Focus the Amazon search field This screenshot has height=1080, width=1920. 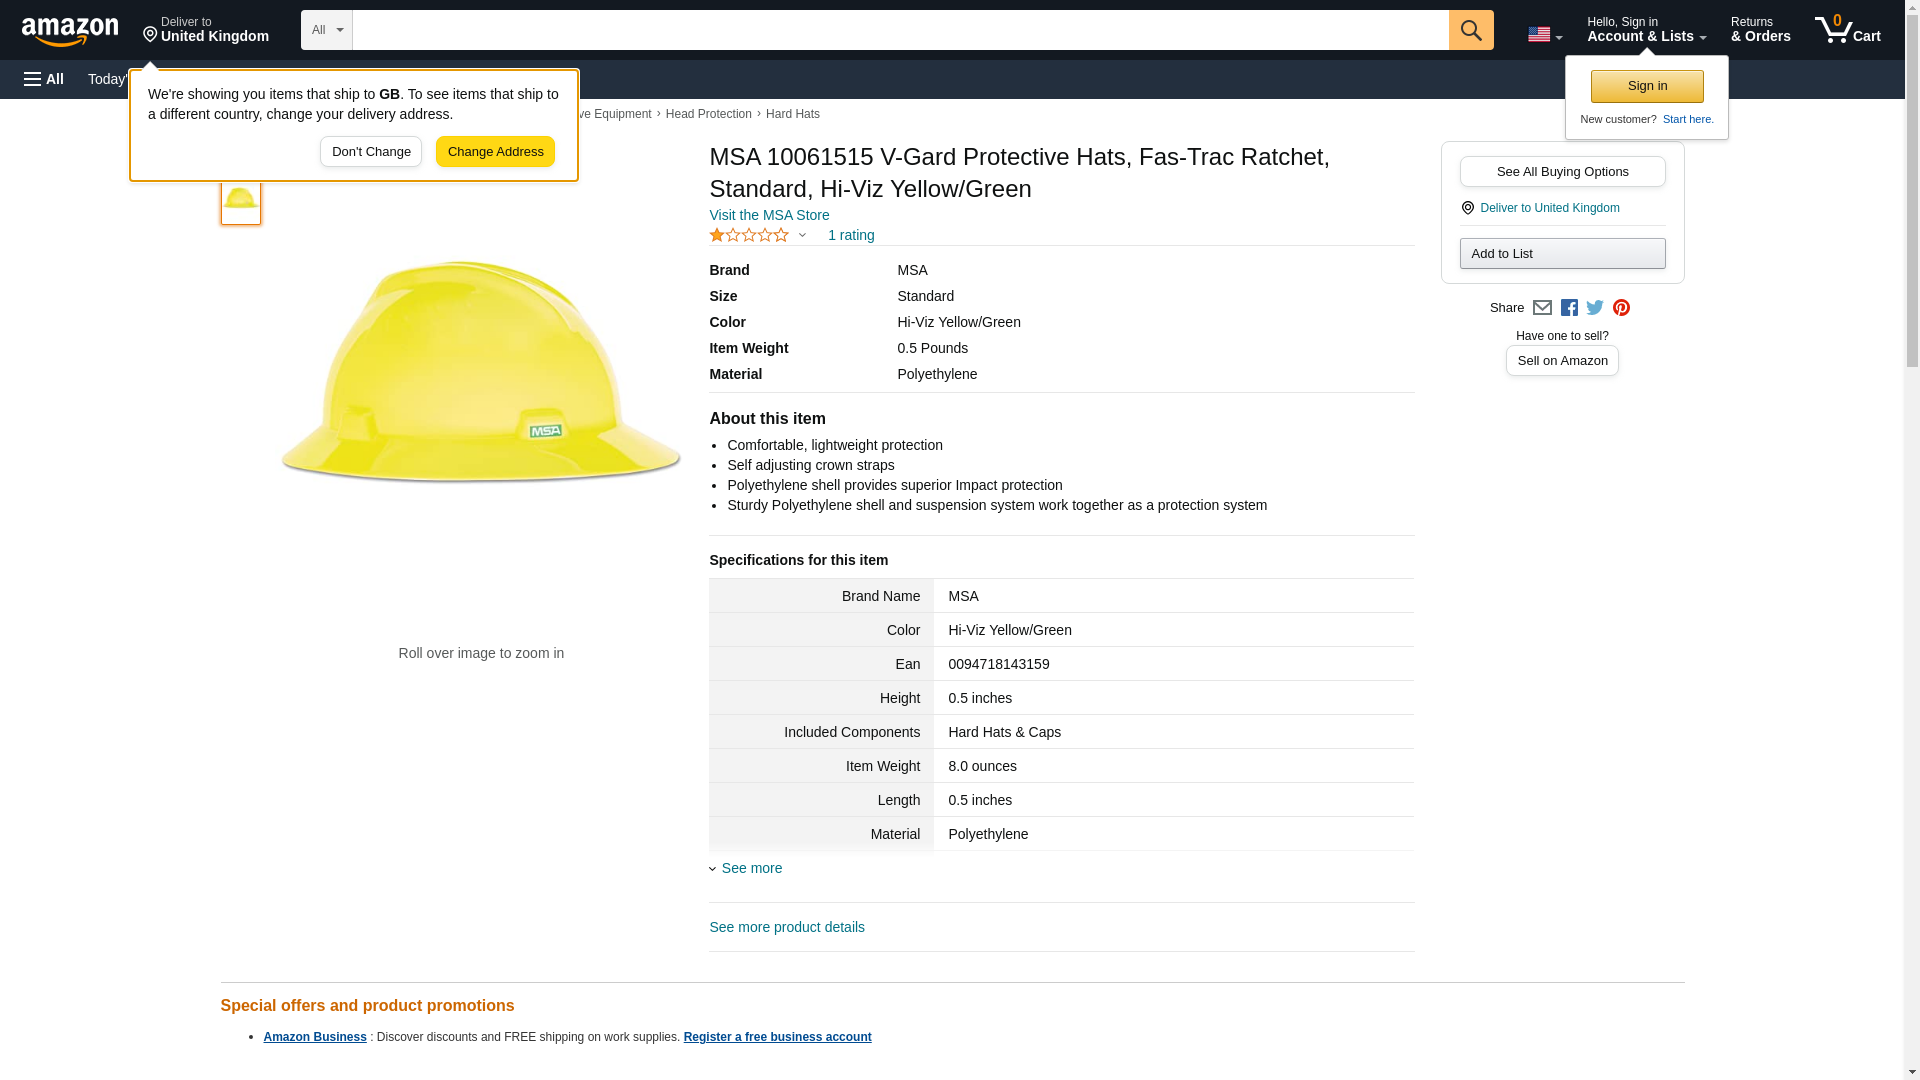900,30
